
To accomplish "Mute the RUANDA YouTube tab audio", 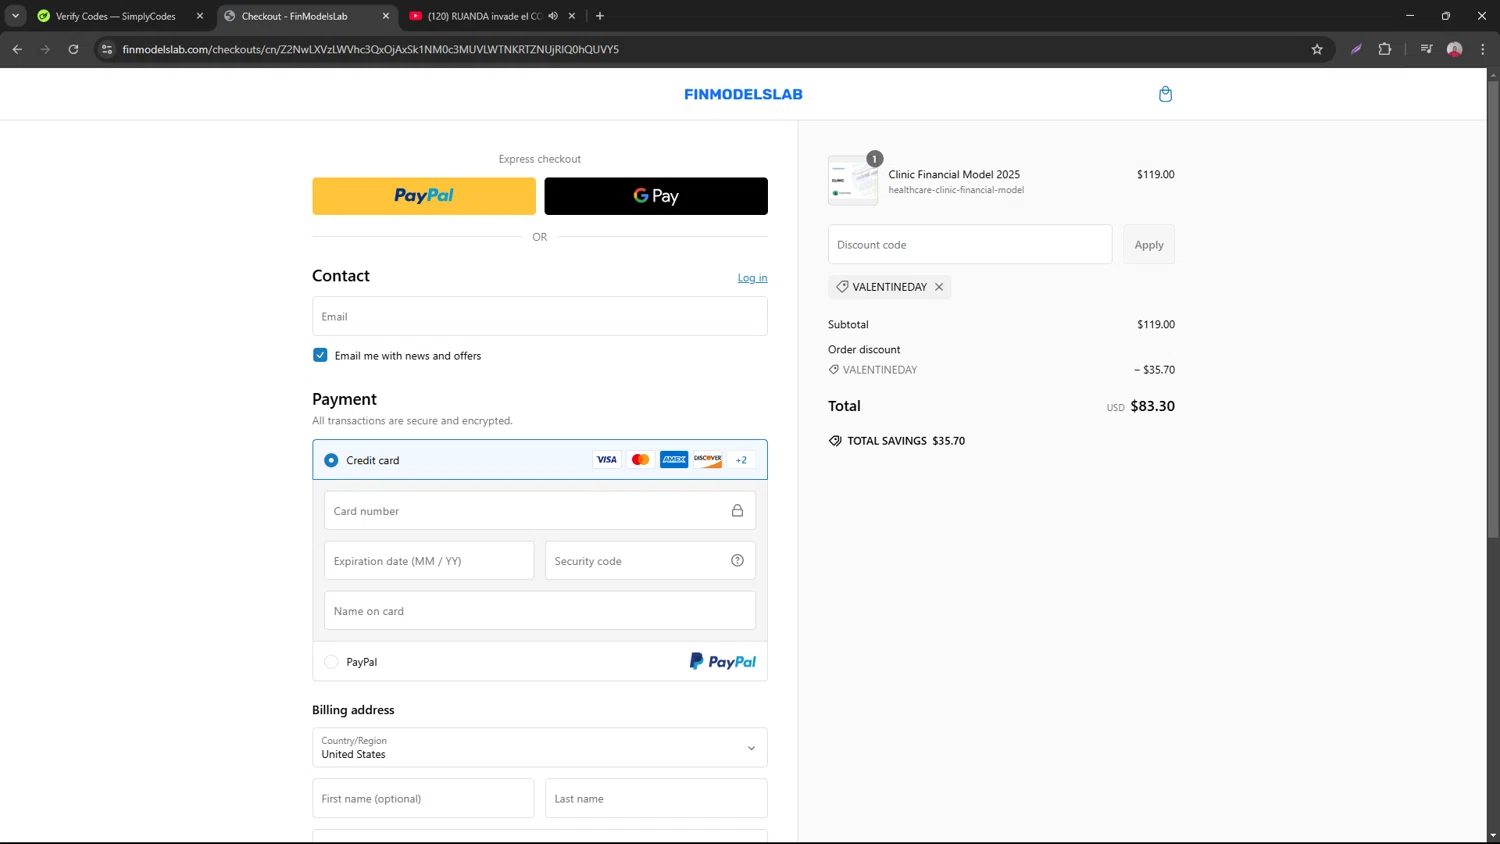I will coord(553,16).
